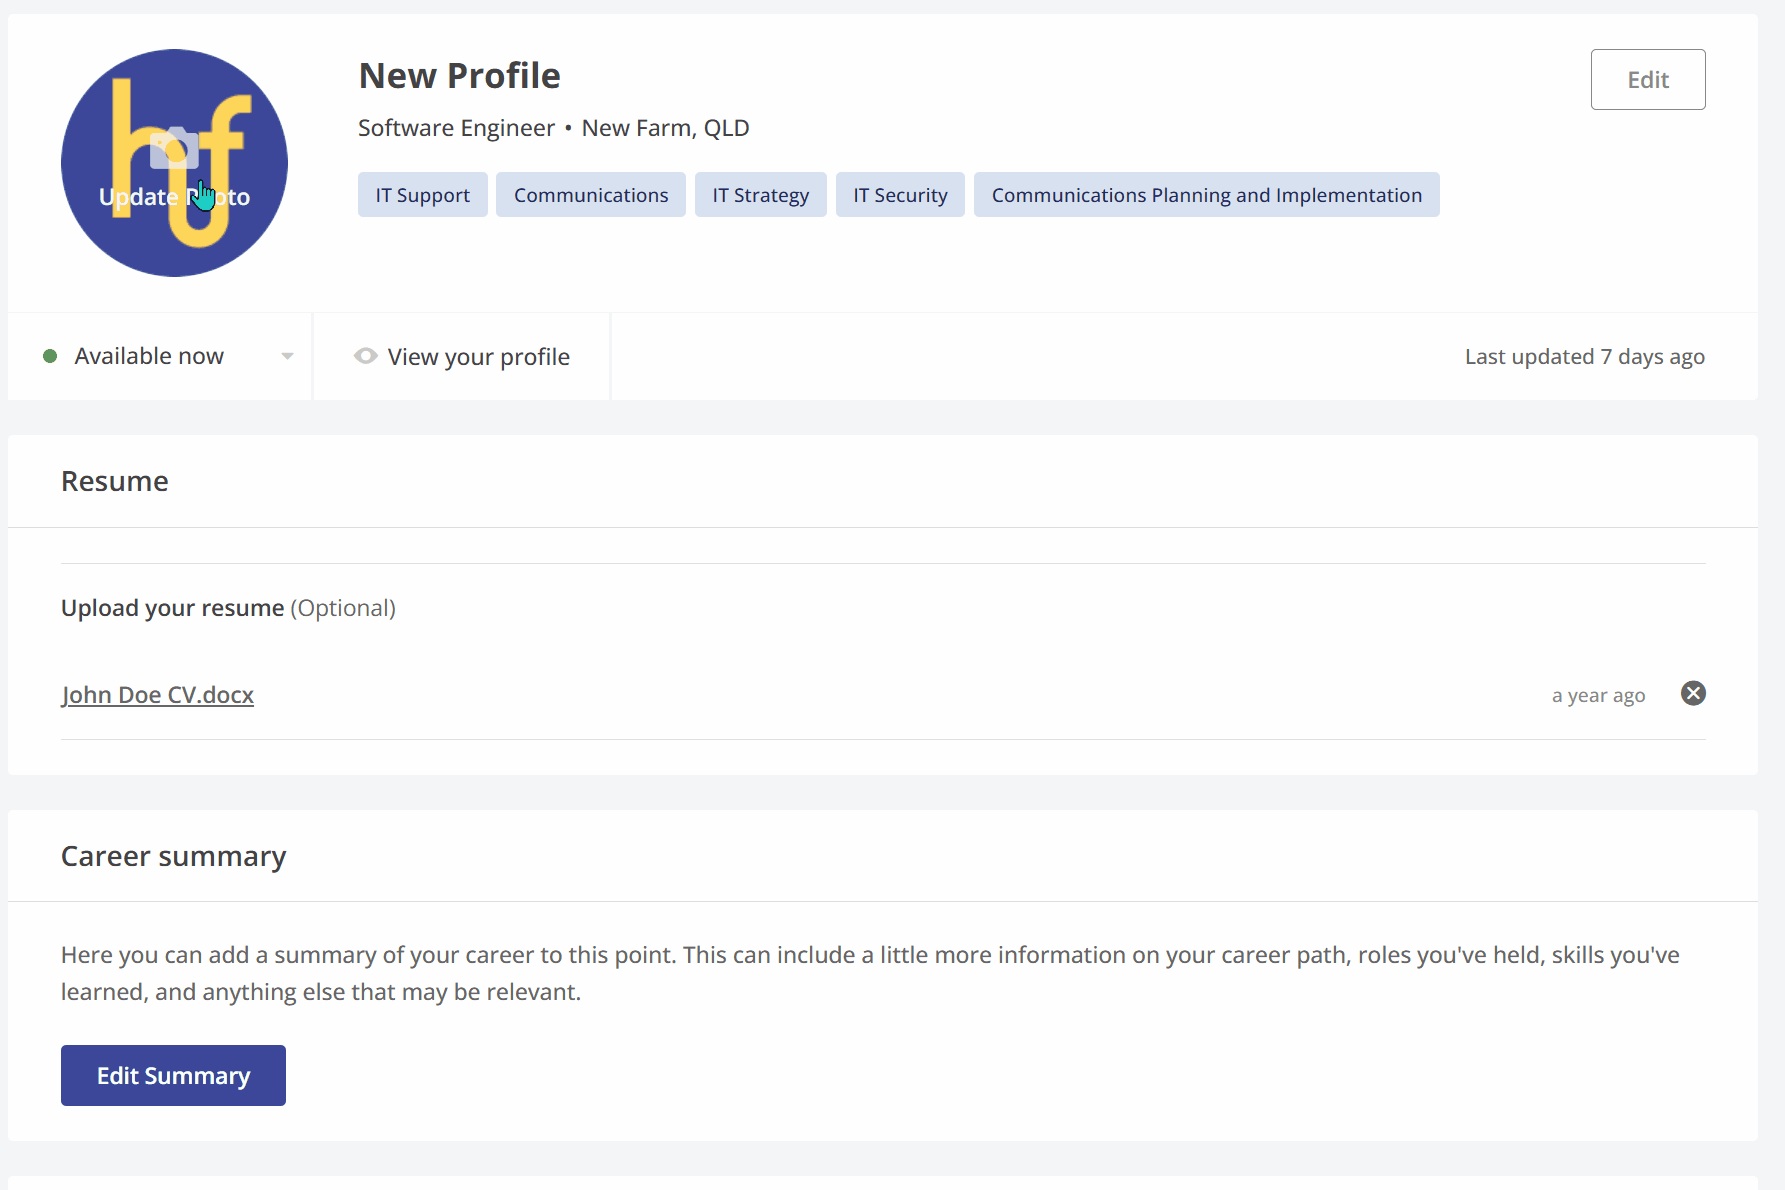The width and height of the screenshot is (1785, 1190).
Task: Select Communications Planning and Implementation tag
Action: (1206, 195)
